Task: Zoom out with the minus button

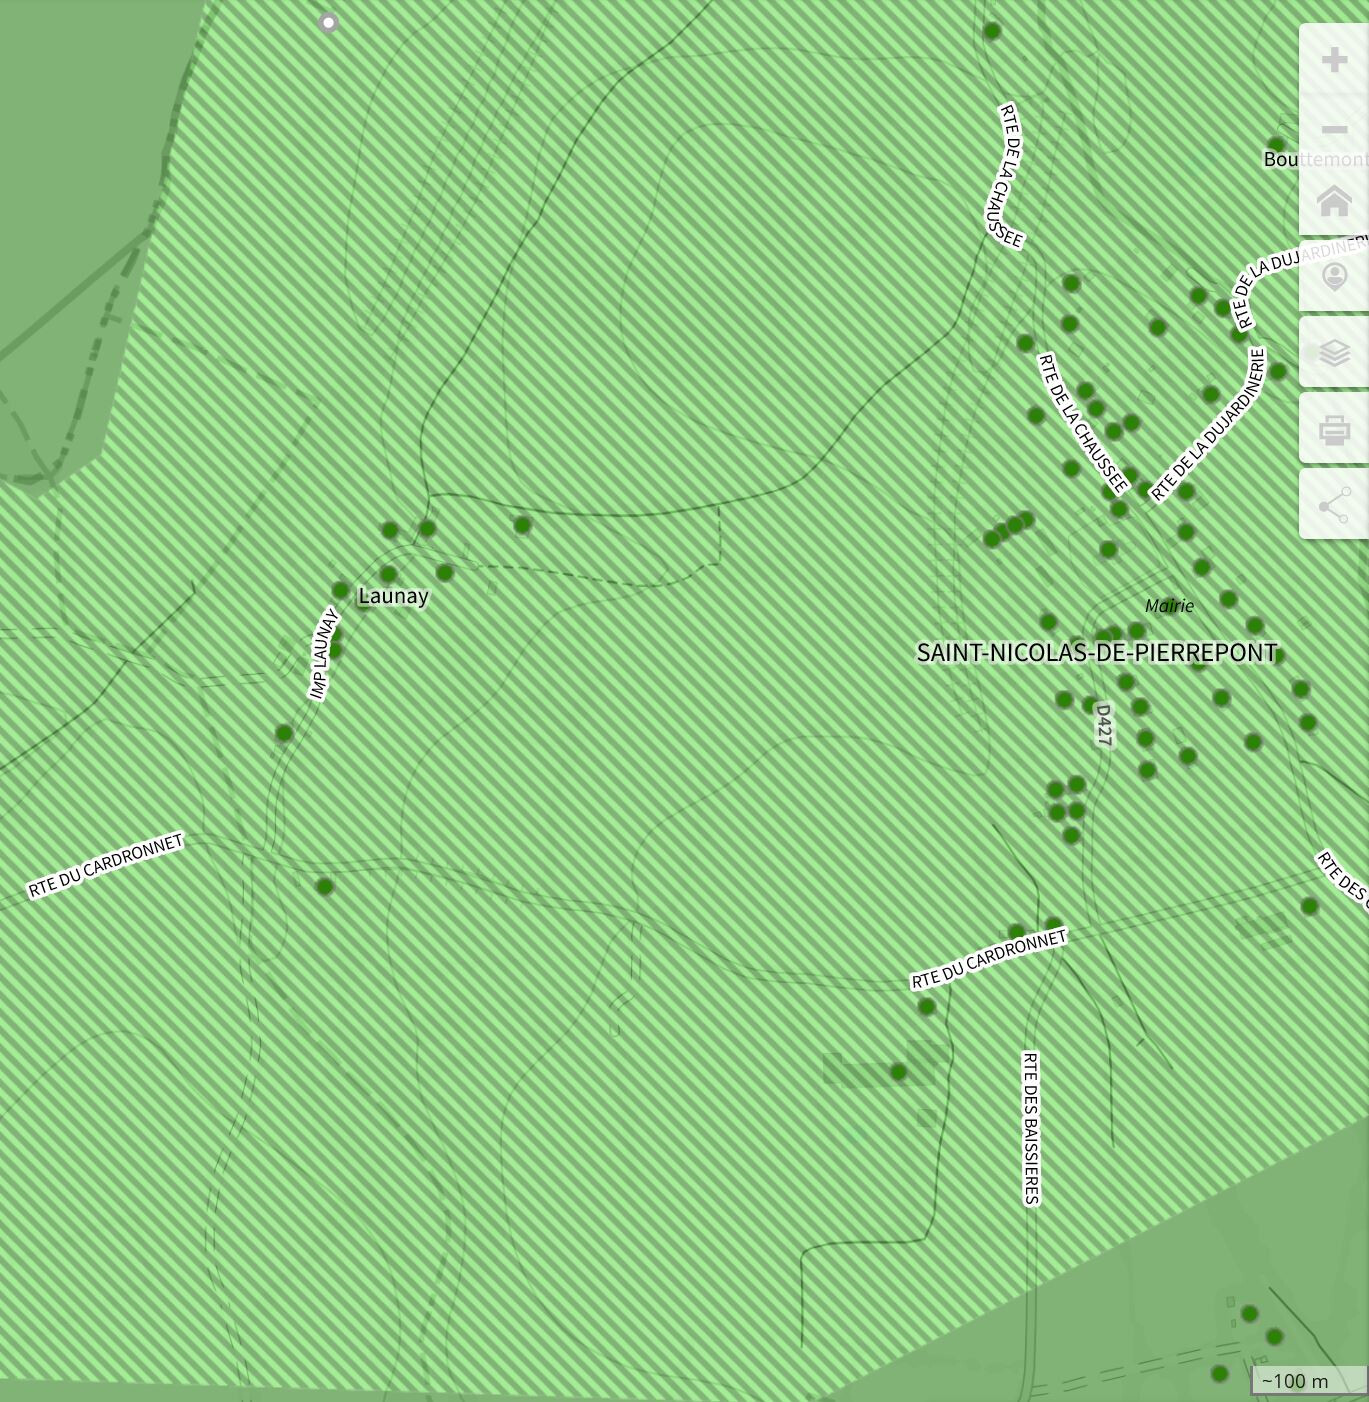Action: pyautogui.click(x=1334, y=130)
